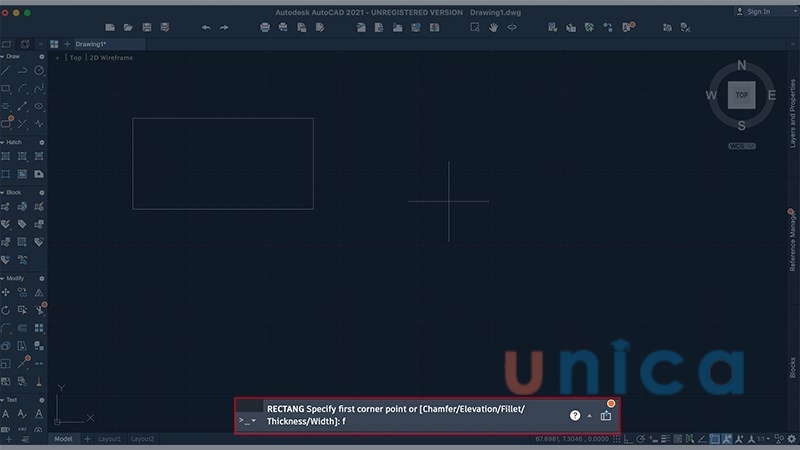Expand command history with up arrow
The image size is (800, 450).
click(589, 415)
